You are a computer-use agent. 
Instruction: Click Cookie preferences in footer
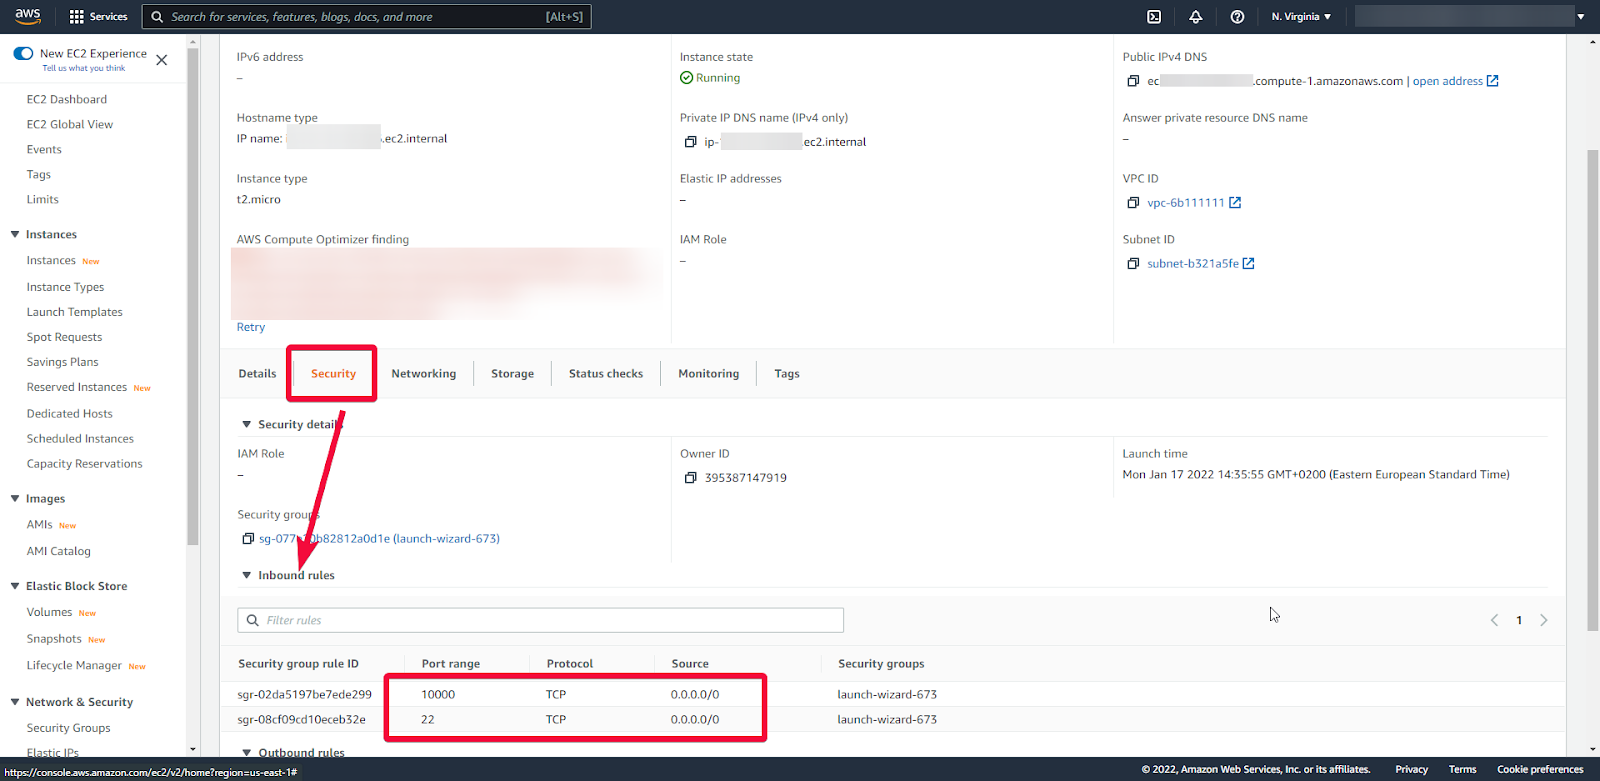[1540, 769]
